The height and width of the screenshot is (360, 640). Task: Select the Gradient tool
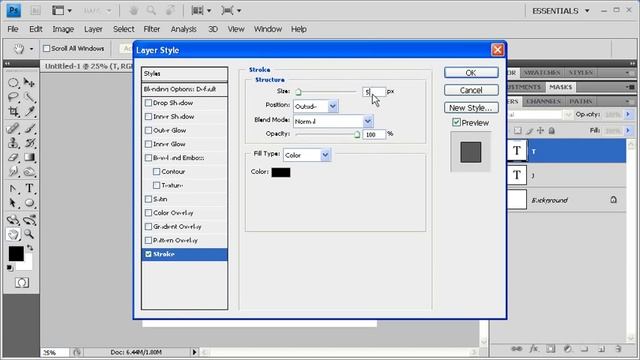[29, 157]
